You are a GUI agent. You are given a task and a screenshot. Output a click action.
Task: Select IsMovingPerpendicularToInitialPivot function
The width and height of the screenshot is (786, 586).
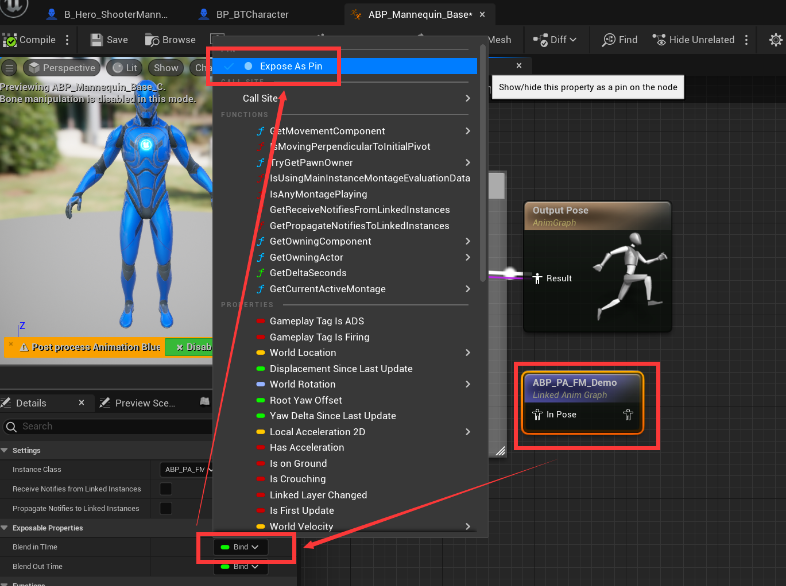point(350,147)
